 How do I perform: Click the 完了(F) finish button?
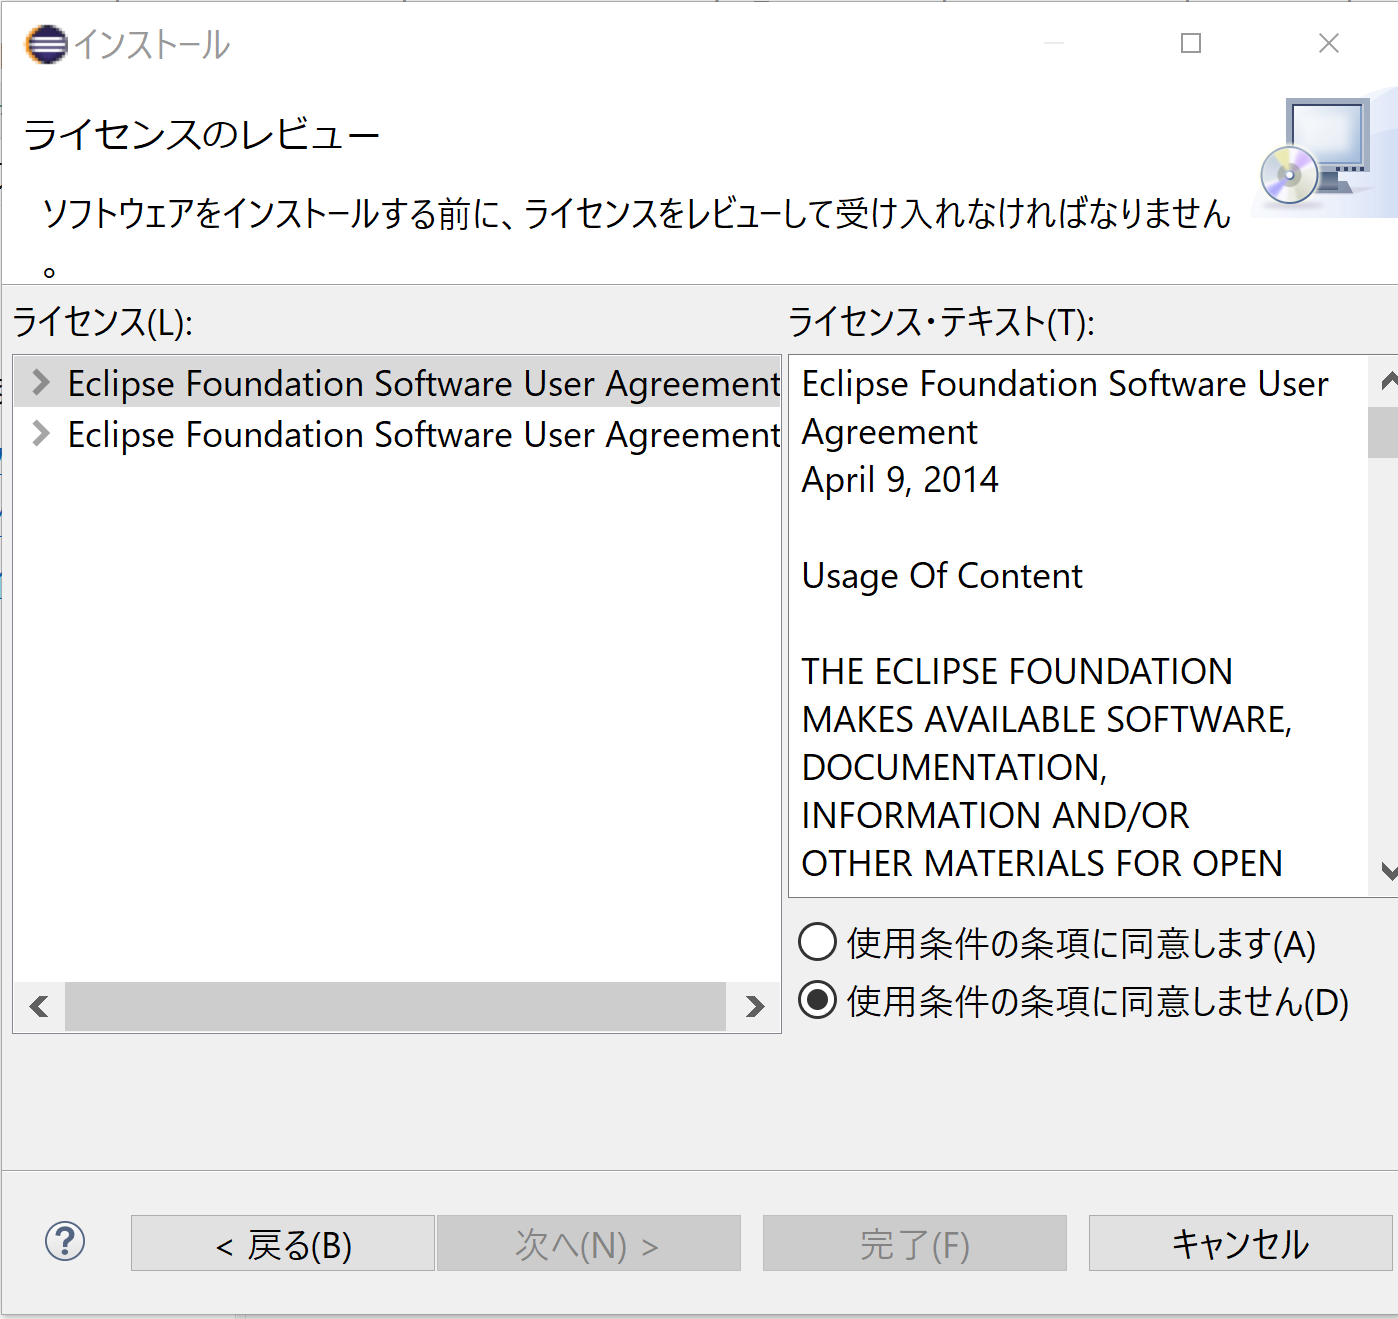(x=915, y=1243)
